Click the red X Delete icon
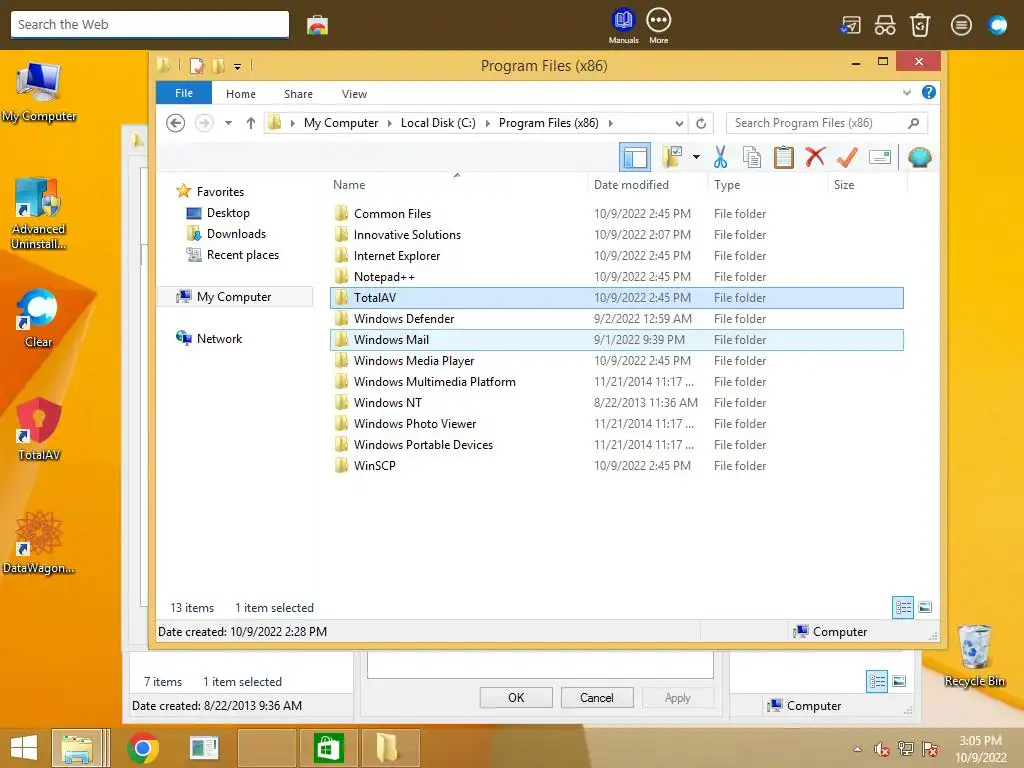This screenshot has height=768, width=1024. click(x=815, y=157)
